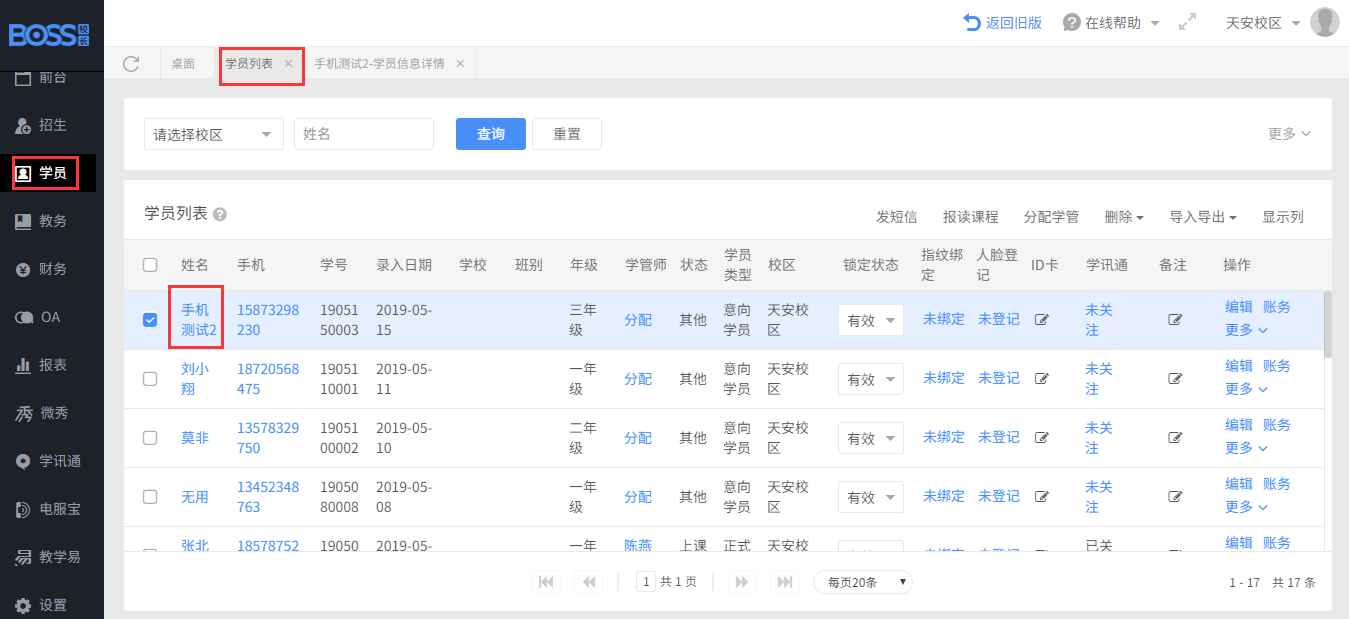
Task: Open the 学讯通 sidebar module
Action: coord(48,461)
